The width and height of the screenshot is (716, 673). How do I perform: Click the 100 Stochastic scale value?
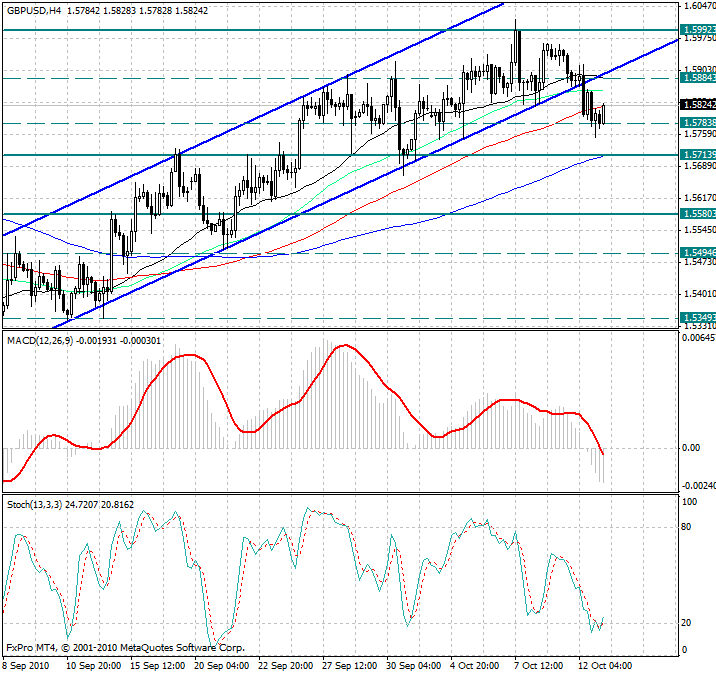[689, 502]
